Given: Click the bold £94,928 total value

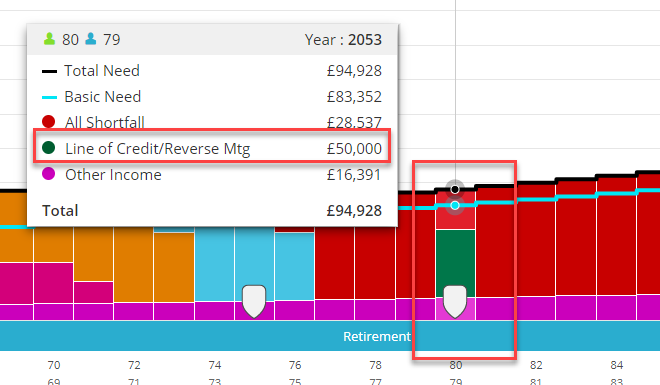Looking at the screenshot, I should tap(354, 210).
